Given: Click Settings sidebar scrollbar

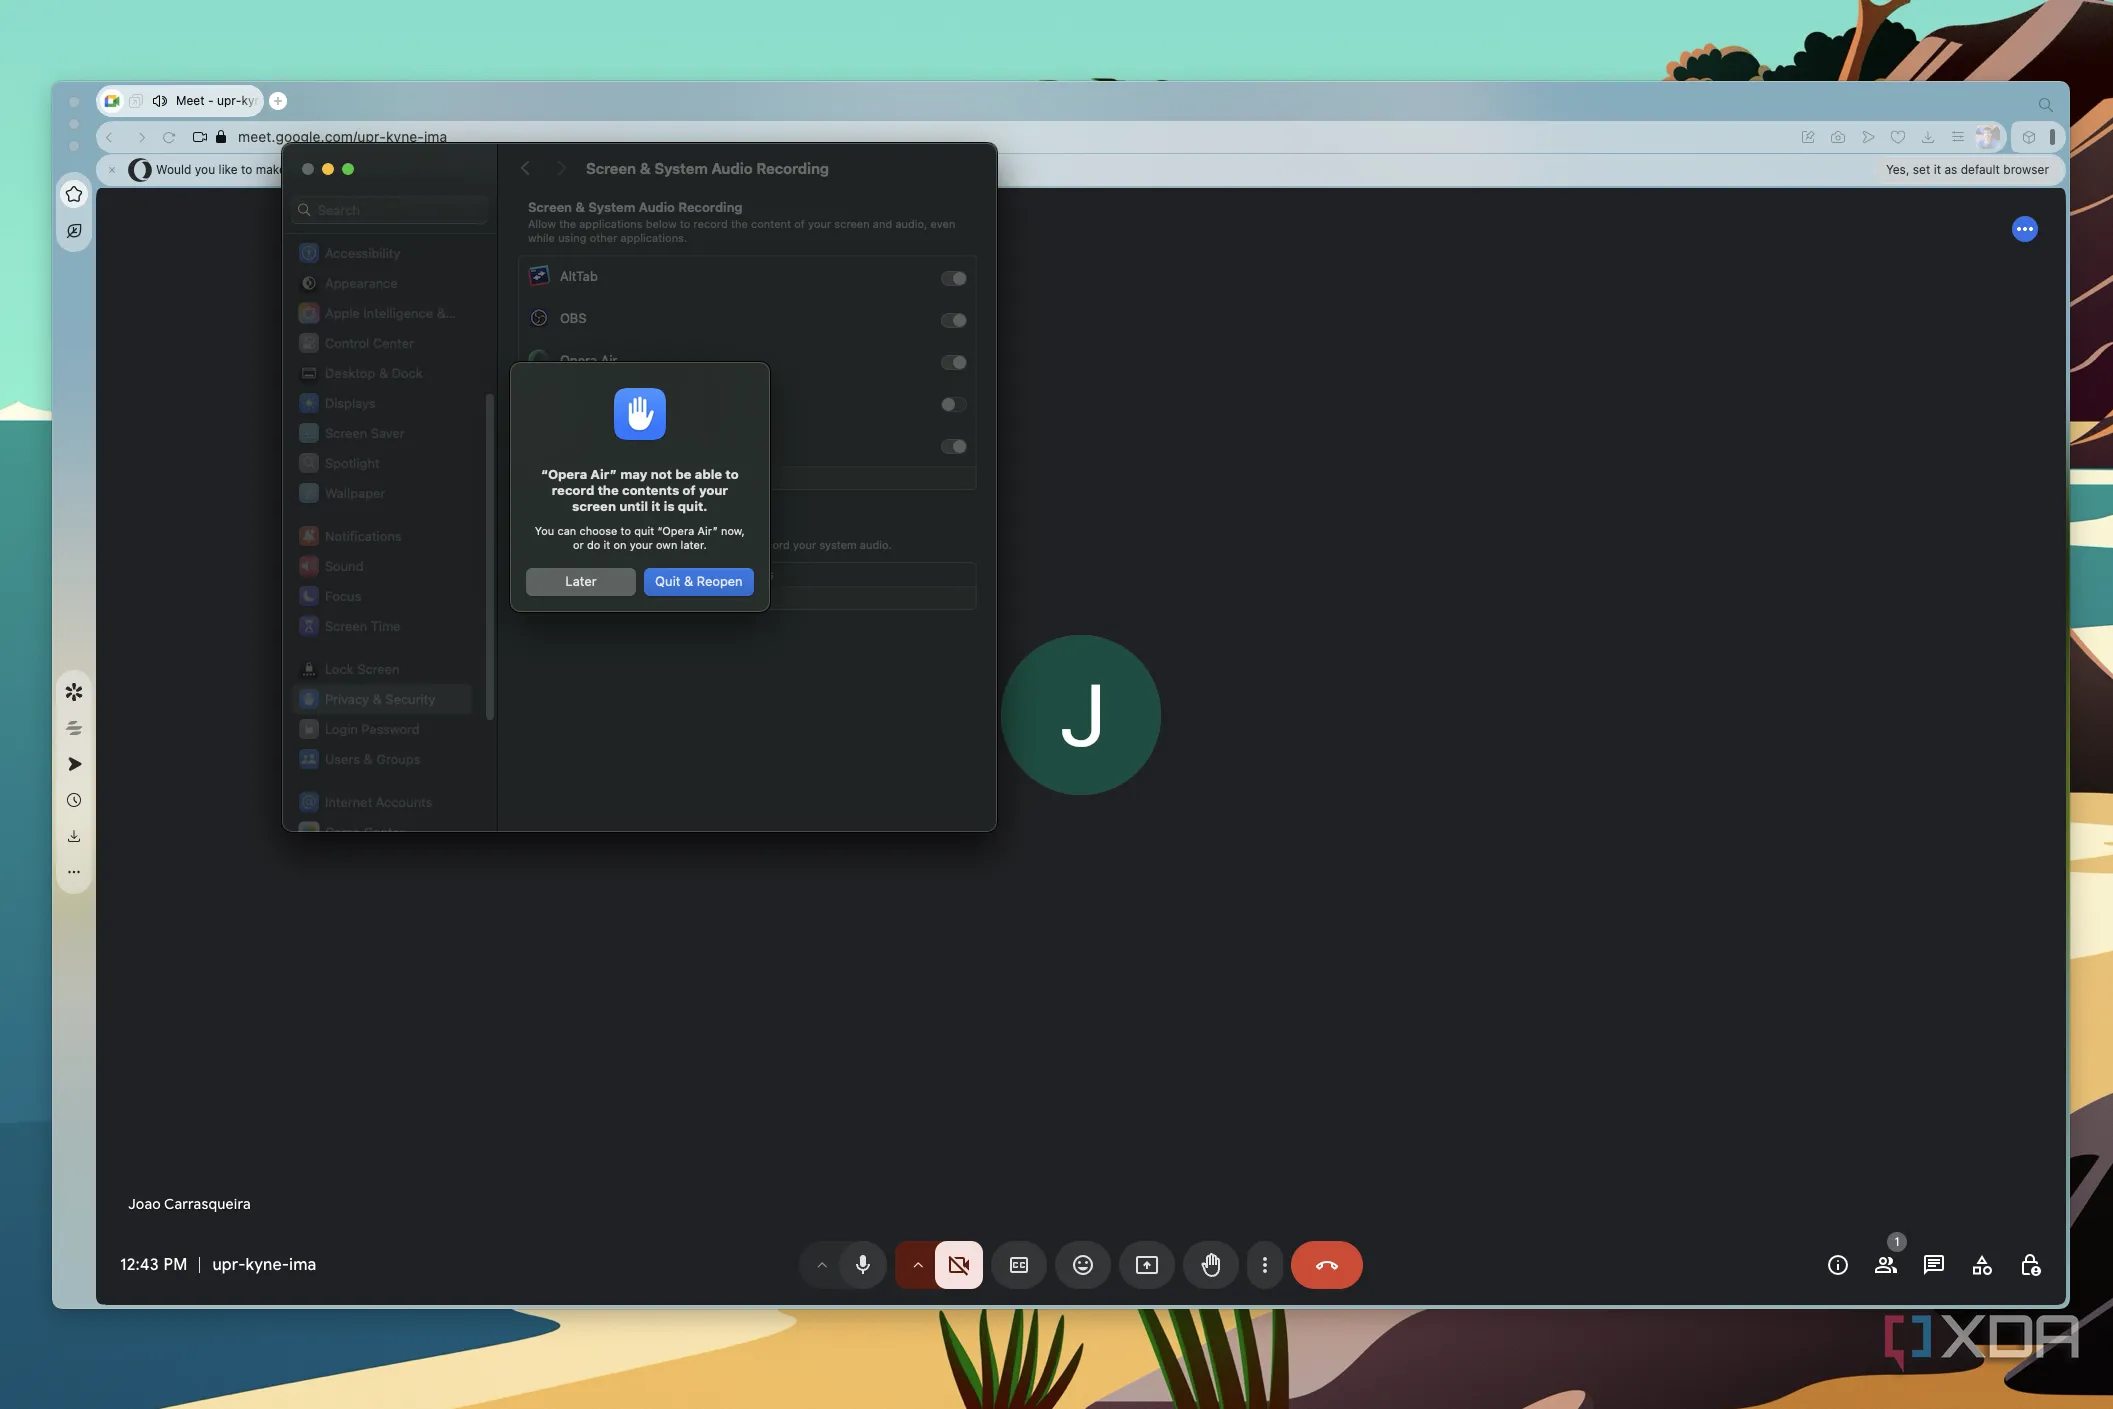Looking at the screenshot, I should tap(489, 556).
